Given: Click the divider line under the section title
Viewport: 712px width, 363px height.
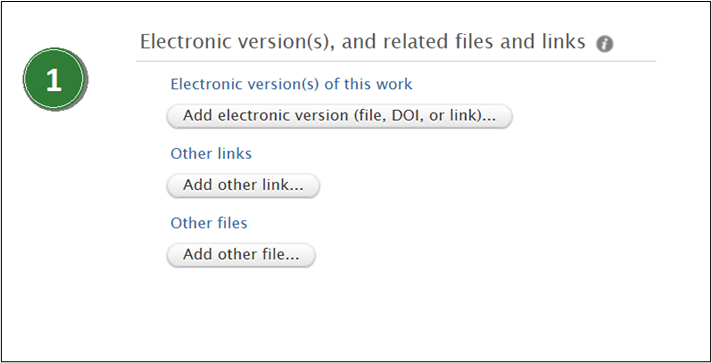Looking at the screenshot, I should pyautogui.click(x=396, y=61).
